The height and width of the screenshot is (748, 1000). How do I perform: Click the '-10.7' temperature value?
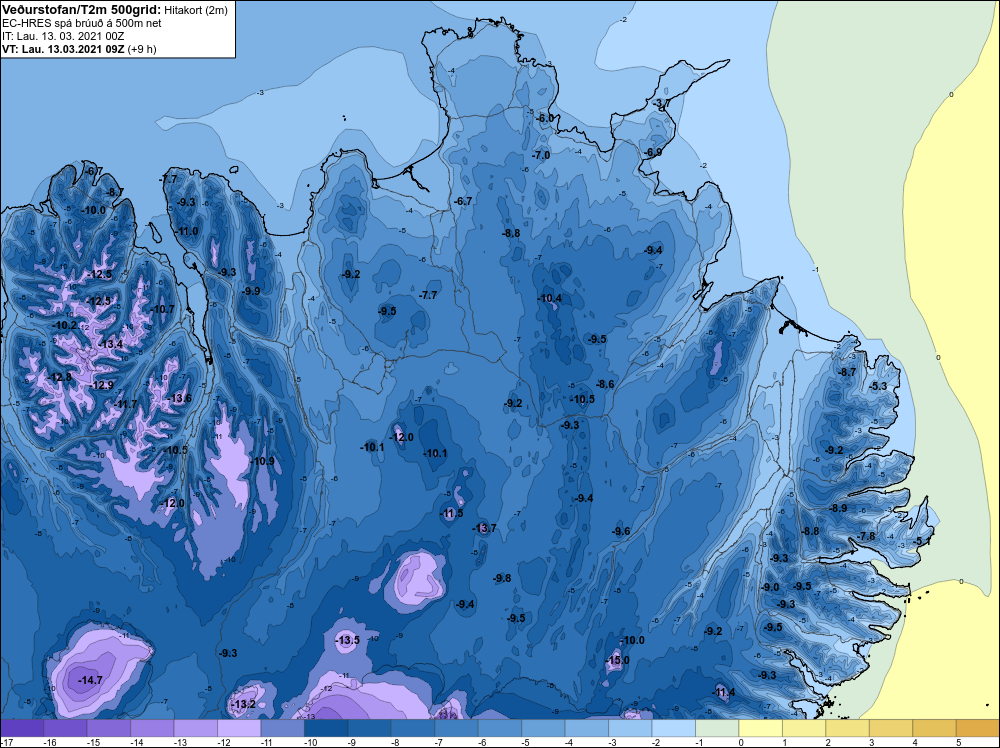(162, 309)
